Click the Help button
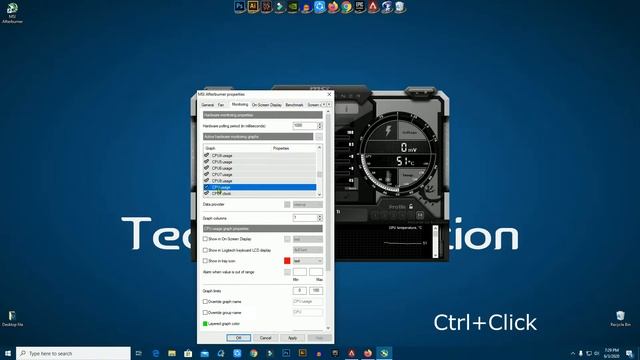The height and width of the screenshot is (360, 640). (x=319, y=338)
